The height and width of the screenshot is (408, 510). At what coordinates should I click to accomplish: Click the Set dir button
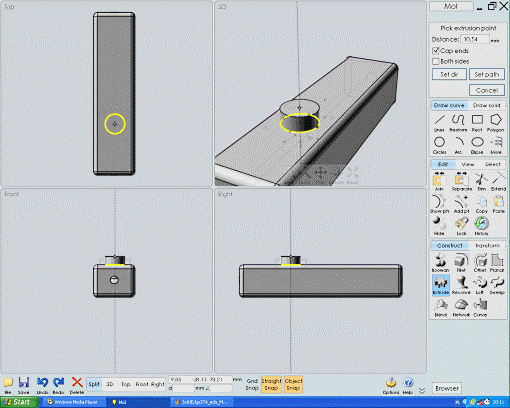point(449,74)
